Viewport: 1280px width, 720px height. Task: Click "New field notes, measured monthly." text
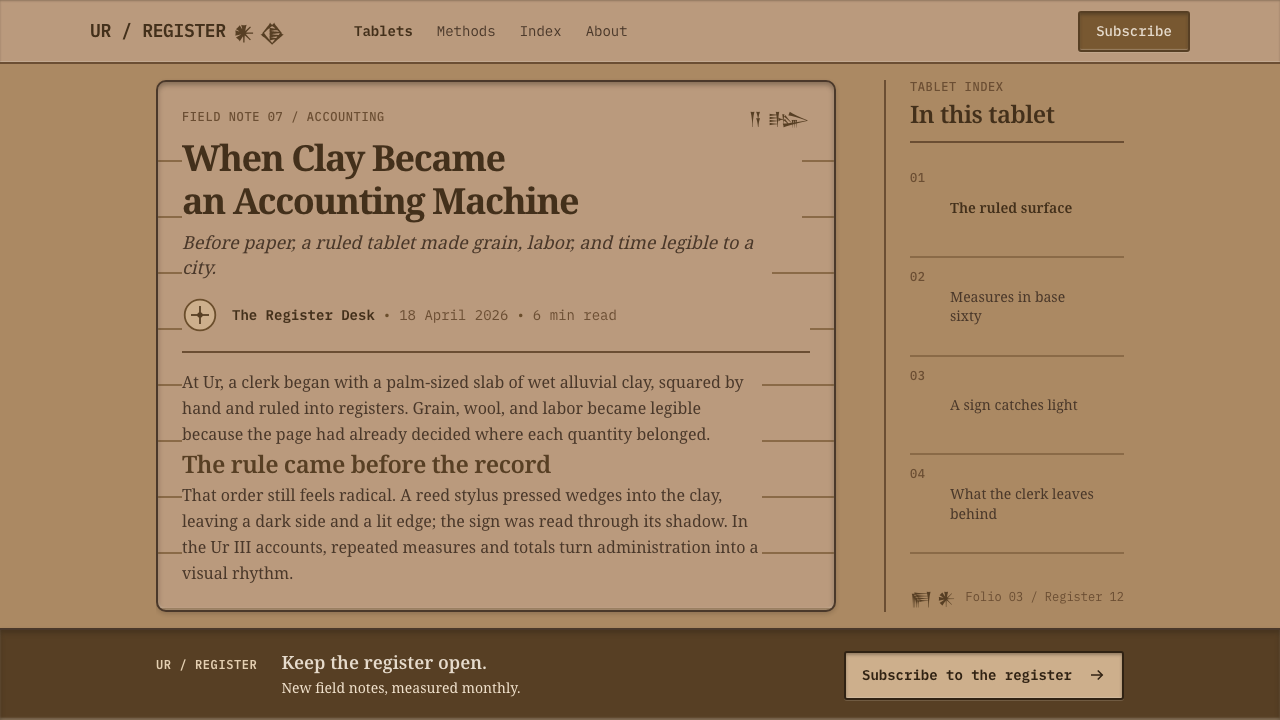[401, 688]
